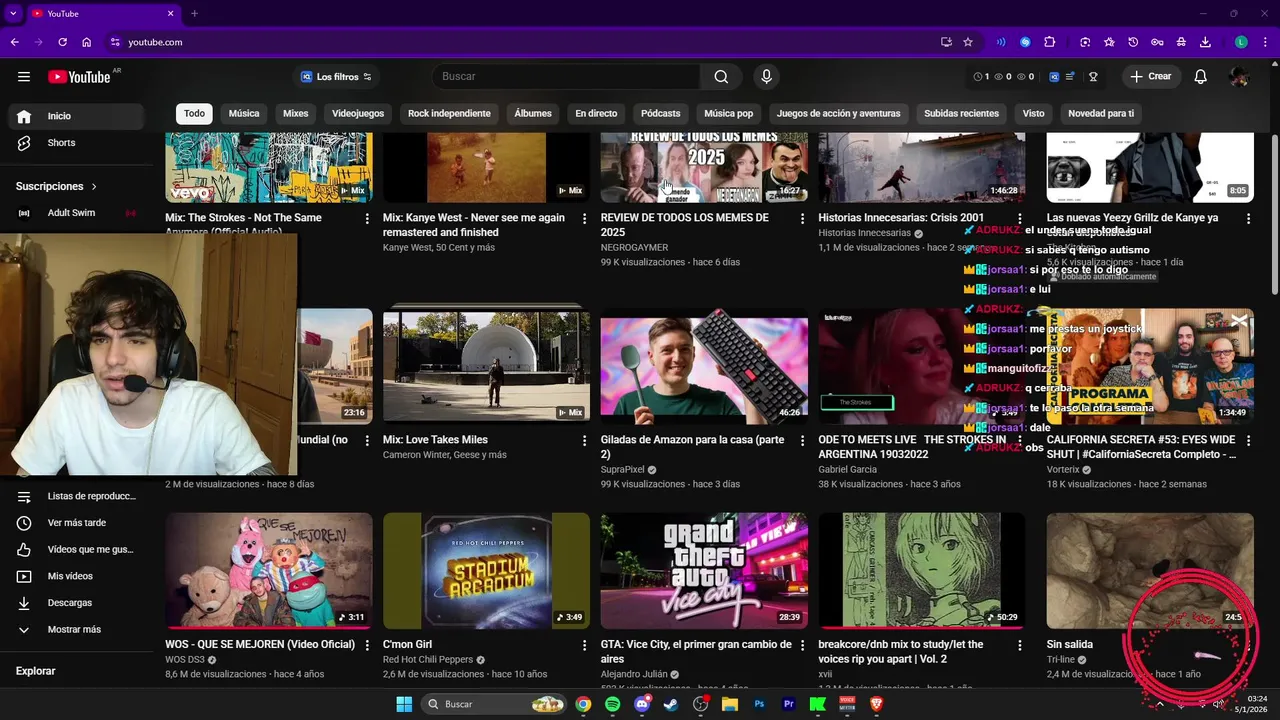
Task: Open the account avatar menu
Action: click(1239, 77)
